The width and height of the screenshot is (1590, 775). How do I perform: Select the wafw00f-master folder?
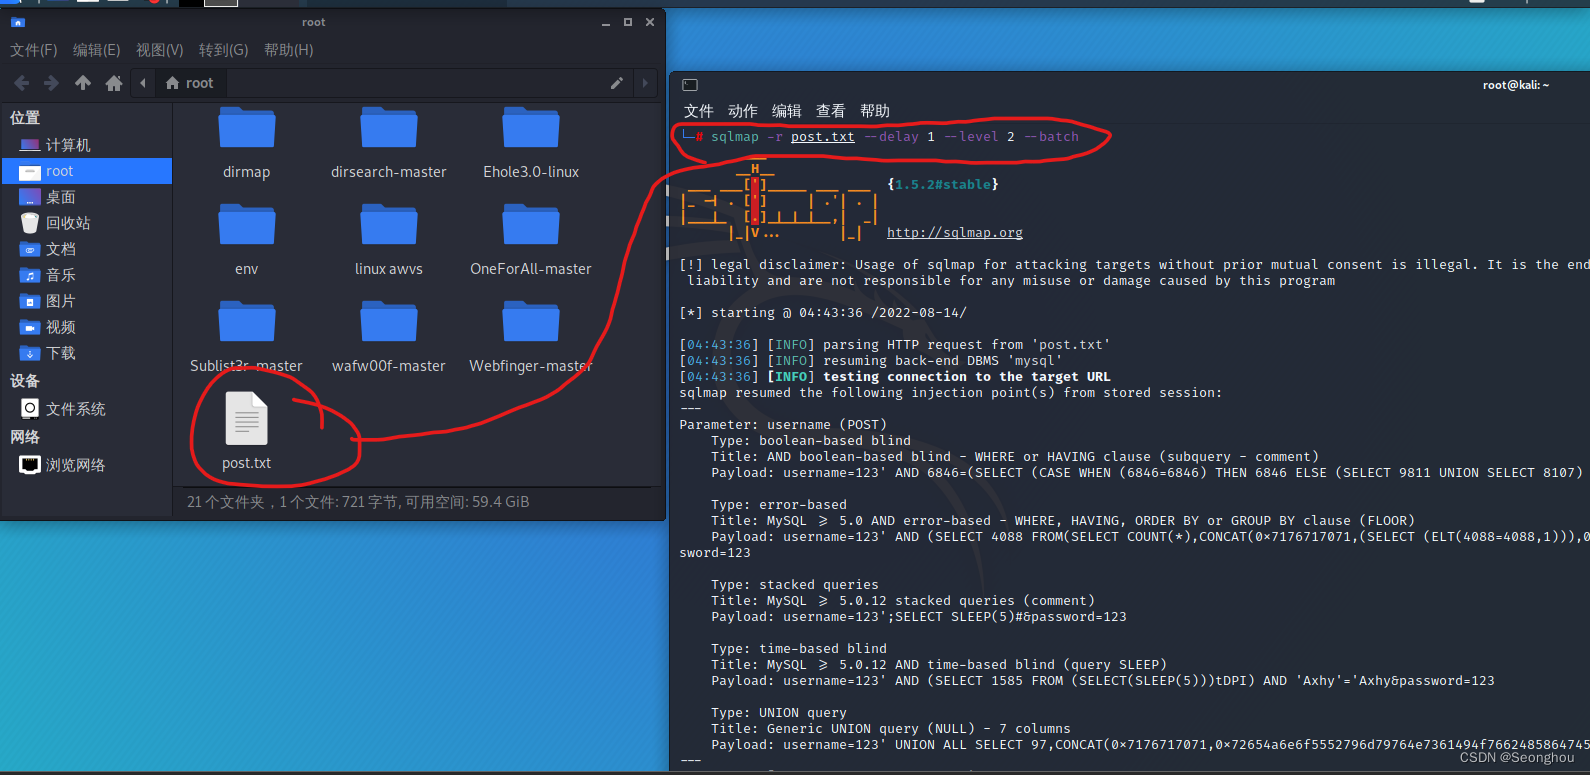point(389,337)
